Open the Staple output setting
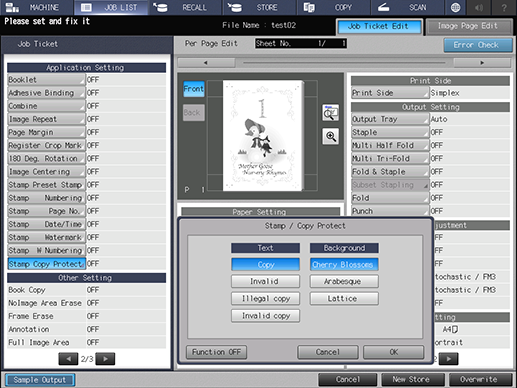517x388 pixels. [390, 132]
